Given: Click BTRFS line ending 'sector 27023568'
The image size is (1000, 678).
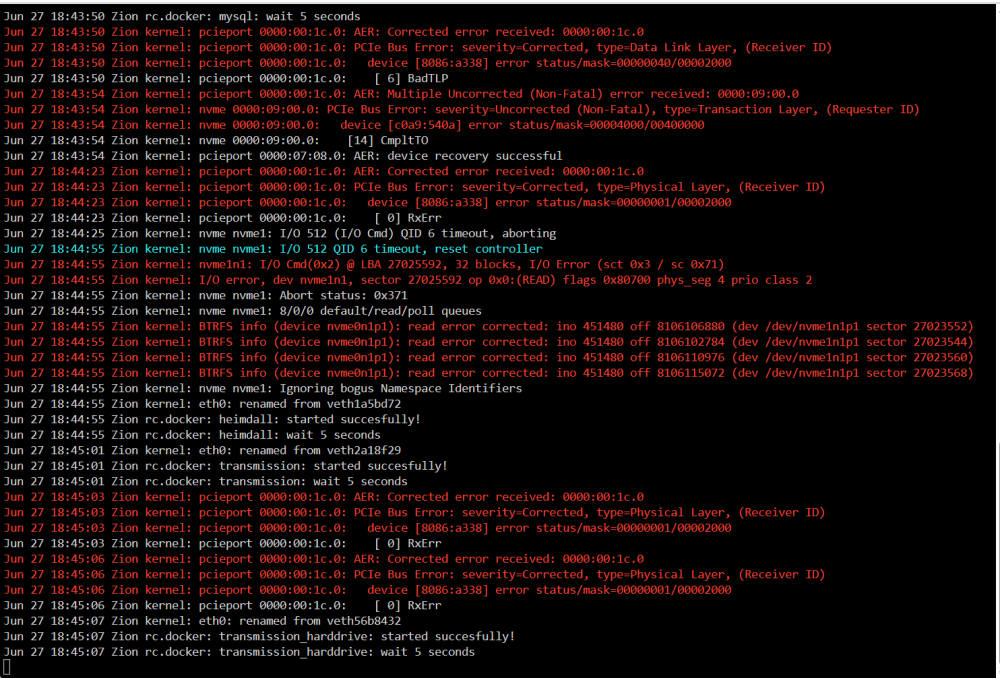Looking at the screenshot, I should pyautogui.click(x=489, y=373).
